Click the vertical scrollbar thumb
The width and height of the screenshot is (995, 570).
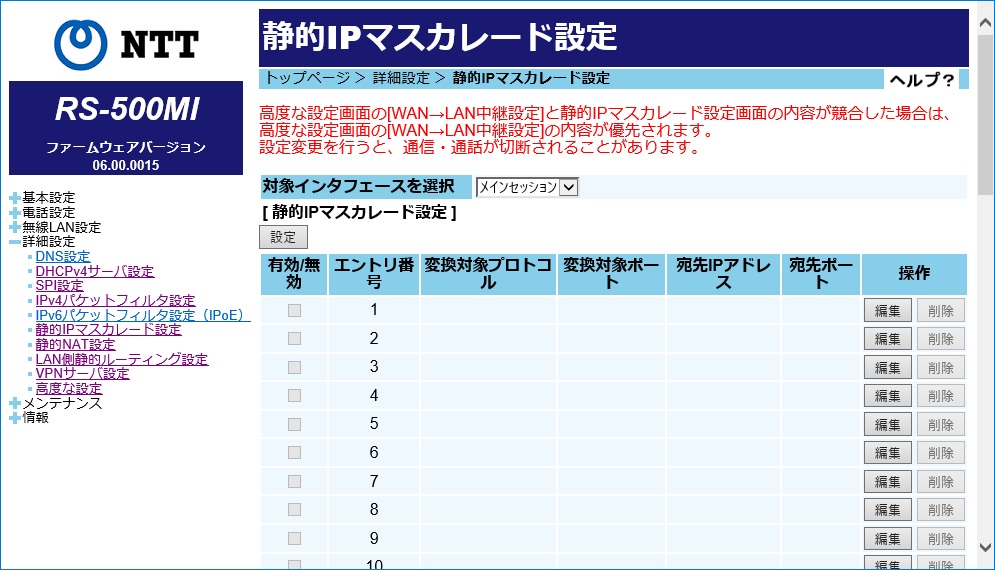(x=985, y=114)
